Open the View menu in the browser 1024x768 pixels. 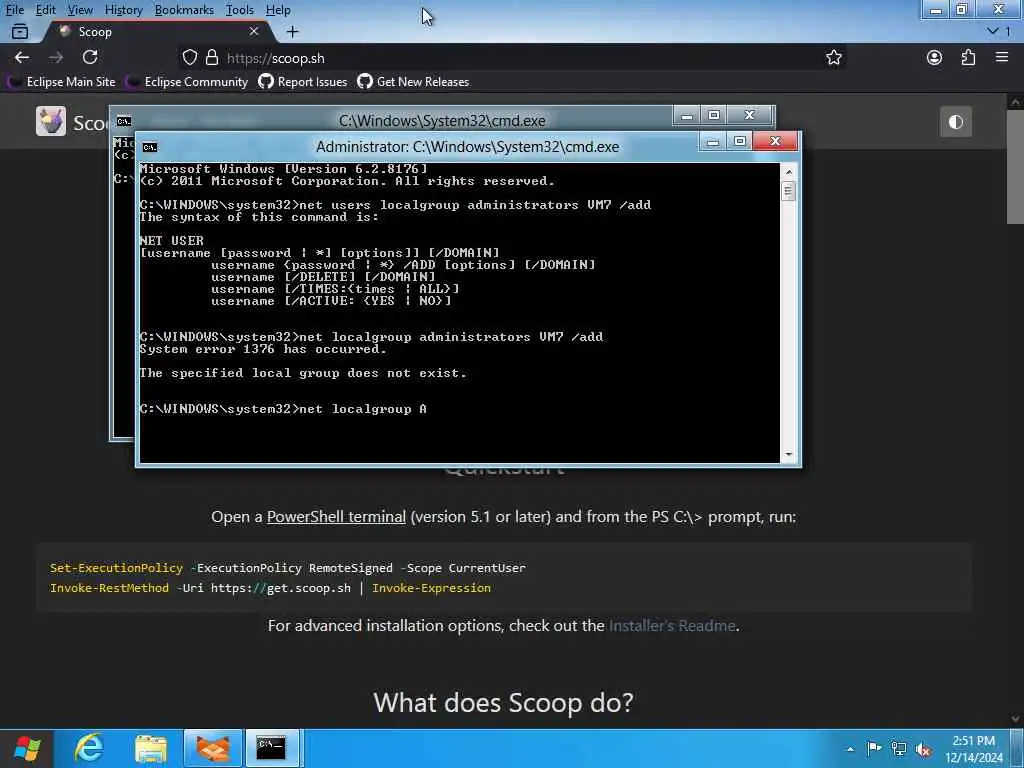click(80, 10)
